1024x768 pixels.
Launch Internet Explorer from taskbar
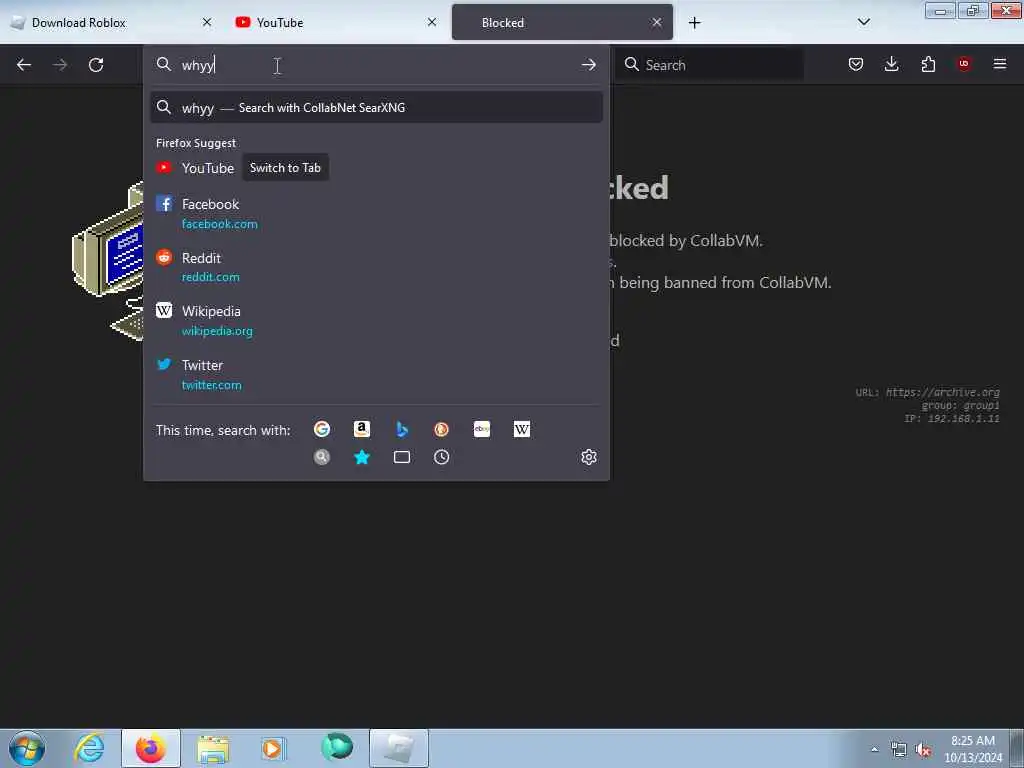click(89, 748)
